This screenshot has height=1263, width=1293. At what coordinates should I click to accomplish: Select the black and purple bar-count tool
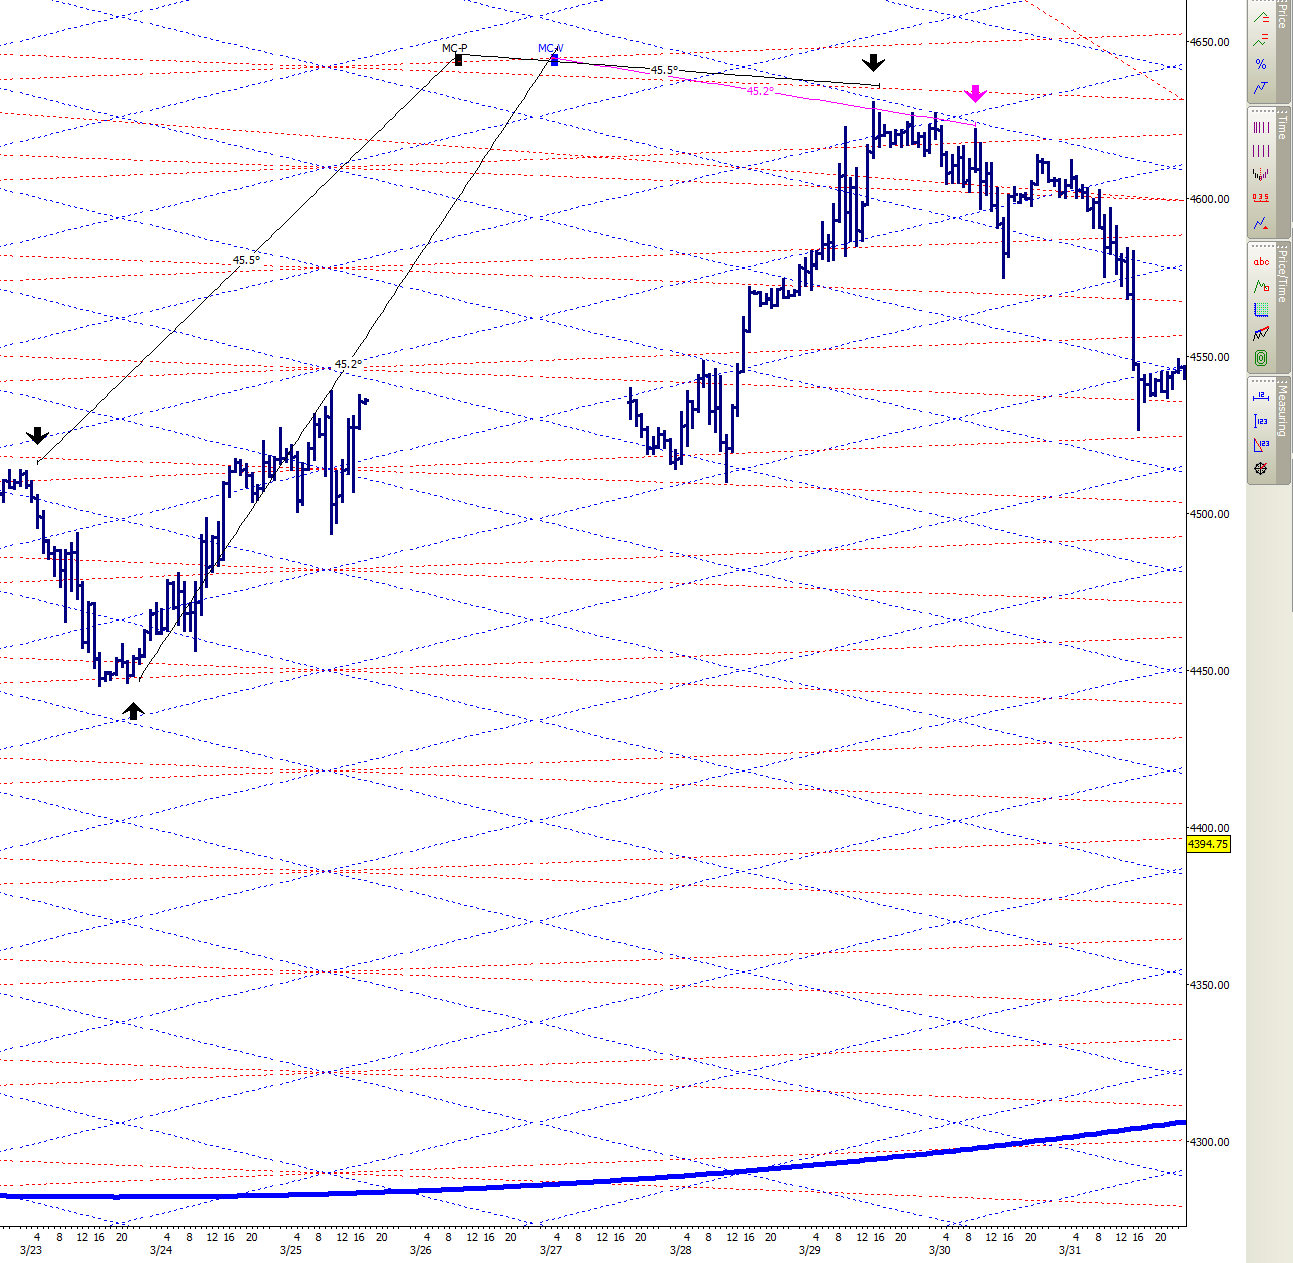click(1261, 174)
